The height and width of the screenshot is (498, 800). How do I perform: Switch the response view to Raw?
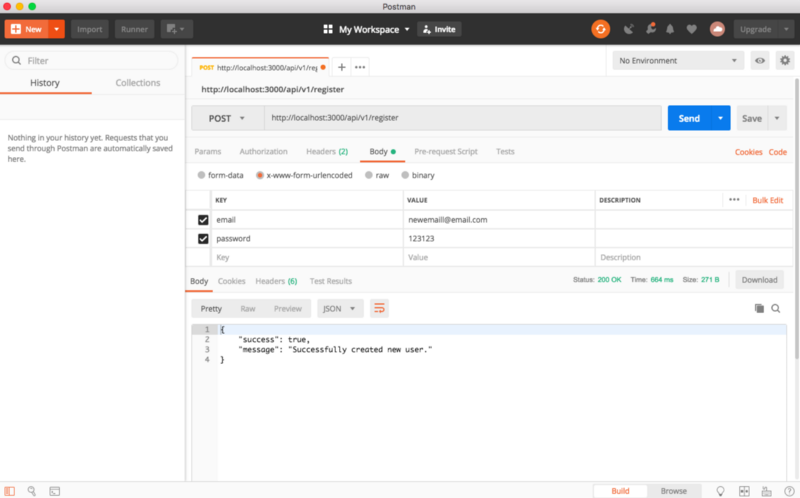point(248,309)
